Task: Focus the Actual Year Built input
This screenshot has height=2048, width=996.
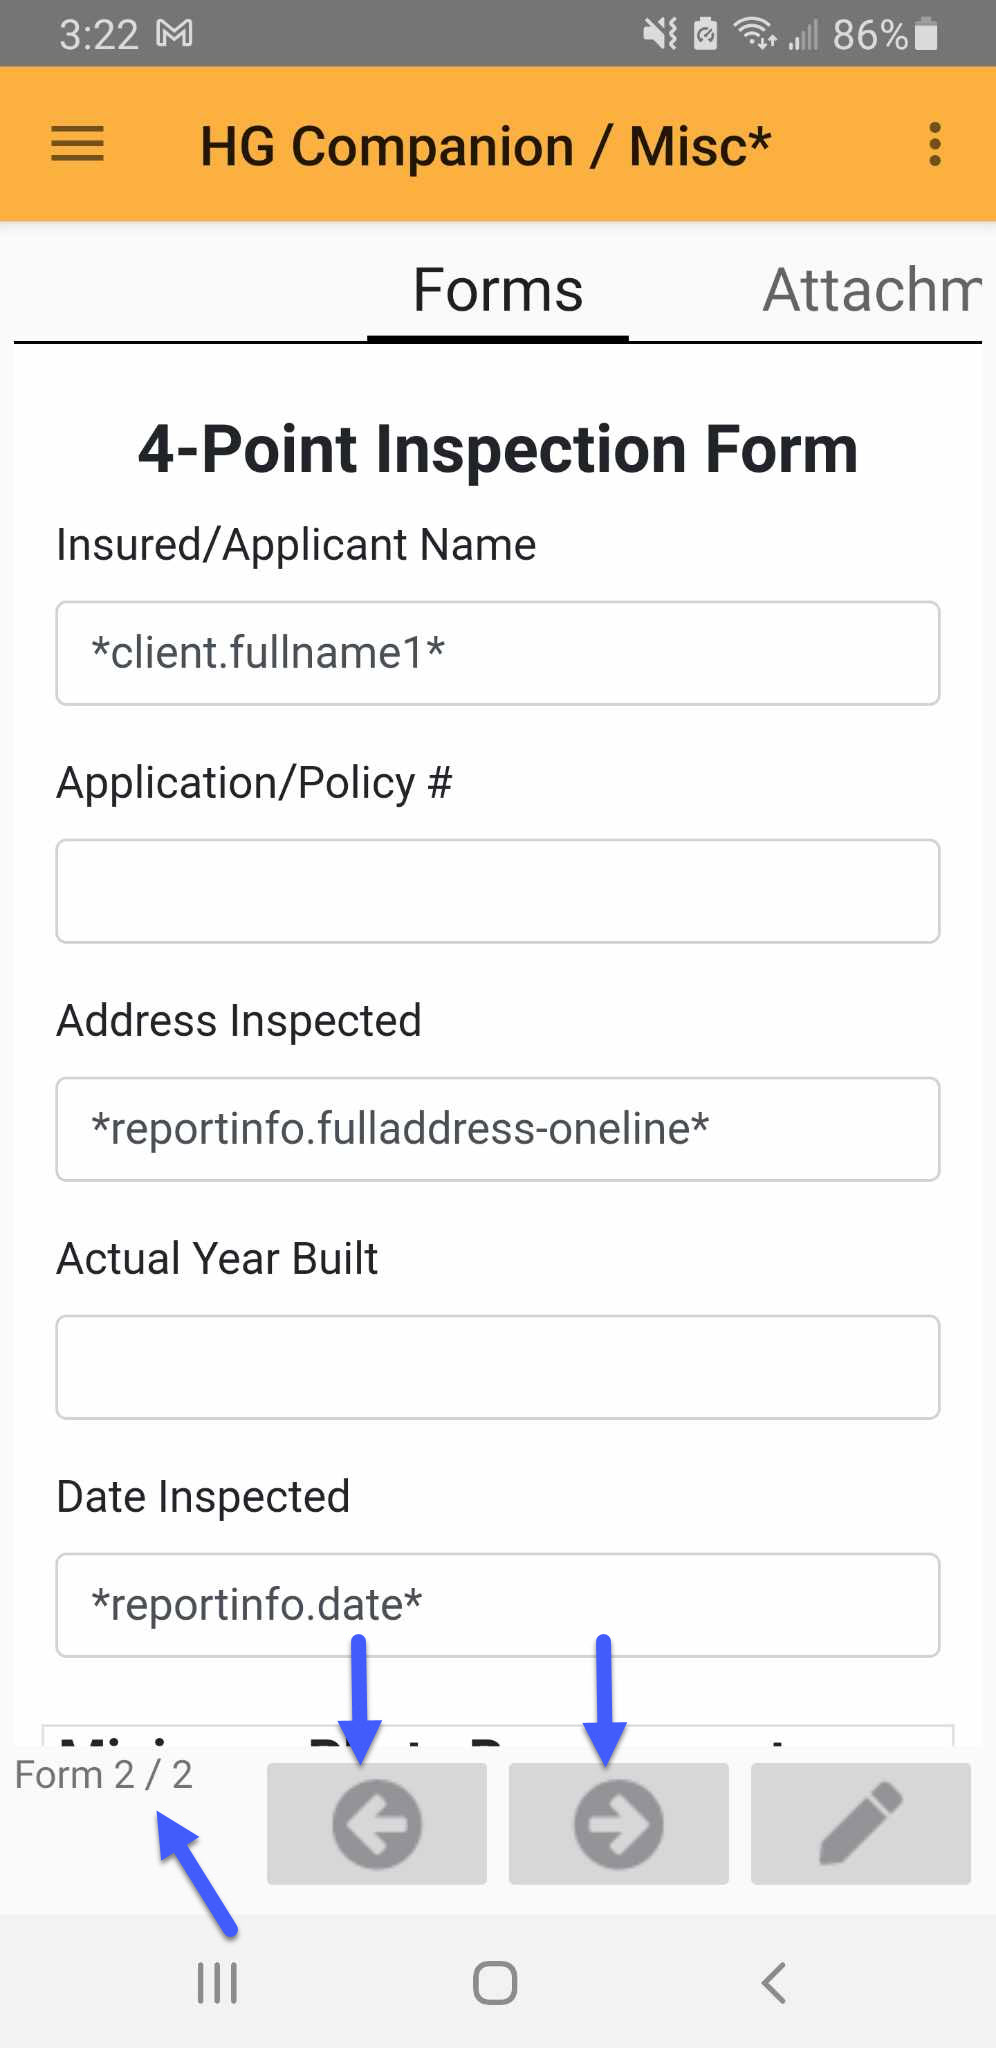Action: pyautogui.click(x=498, y=1367)
